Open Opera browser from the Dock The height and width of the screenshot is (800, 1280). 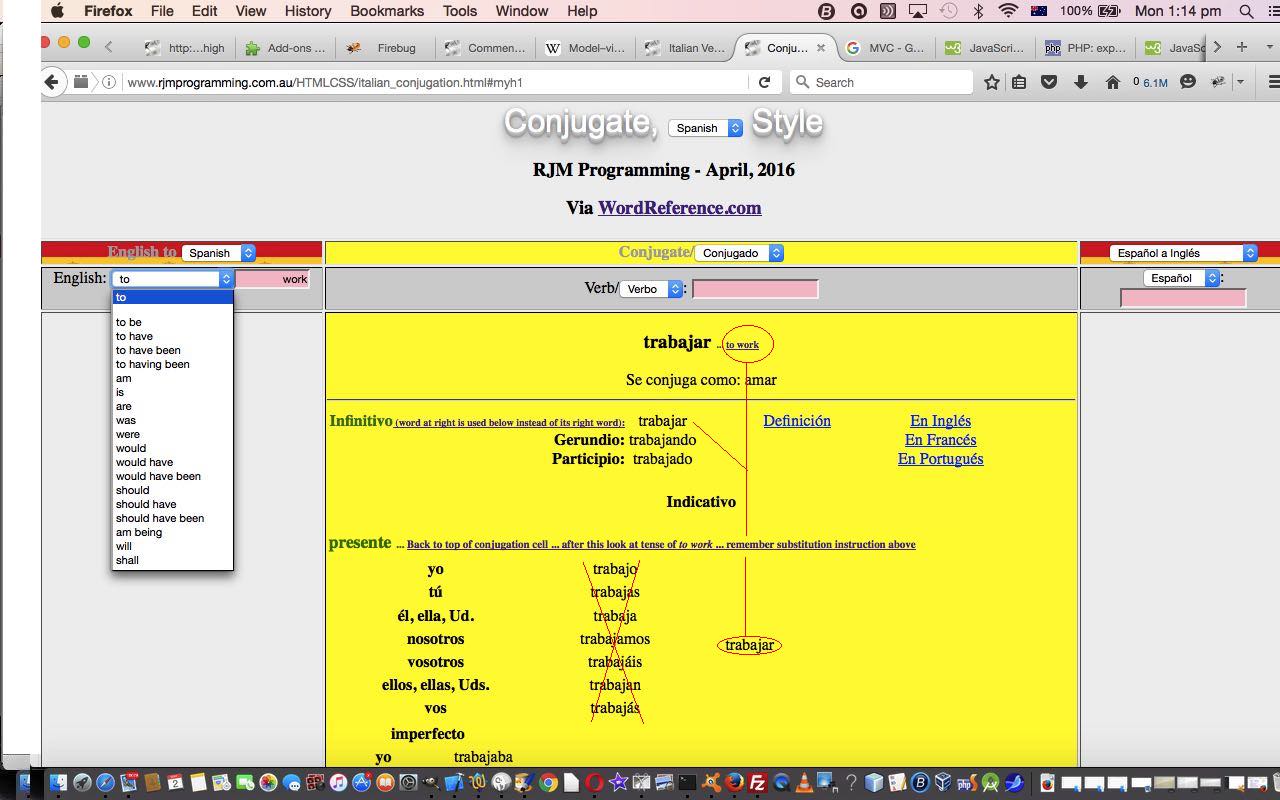(x=594, y=783)
